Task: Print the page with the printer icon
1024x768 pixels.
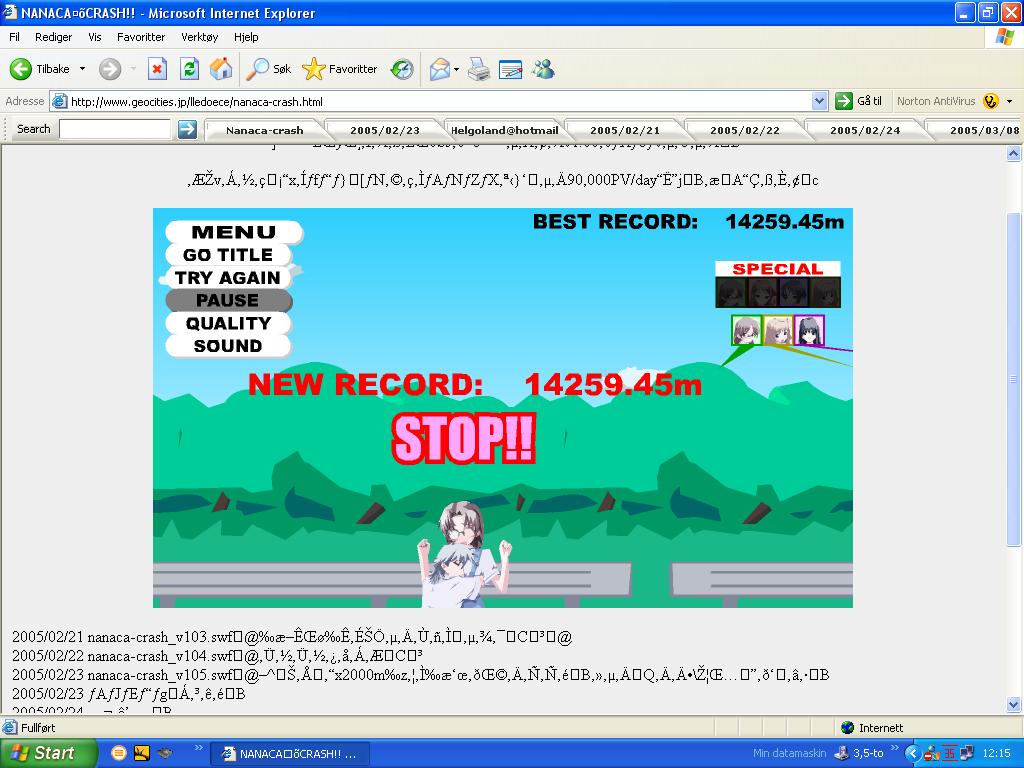Action: pos(479,69)
